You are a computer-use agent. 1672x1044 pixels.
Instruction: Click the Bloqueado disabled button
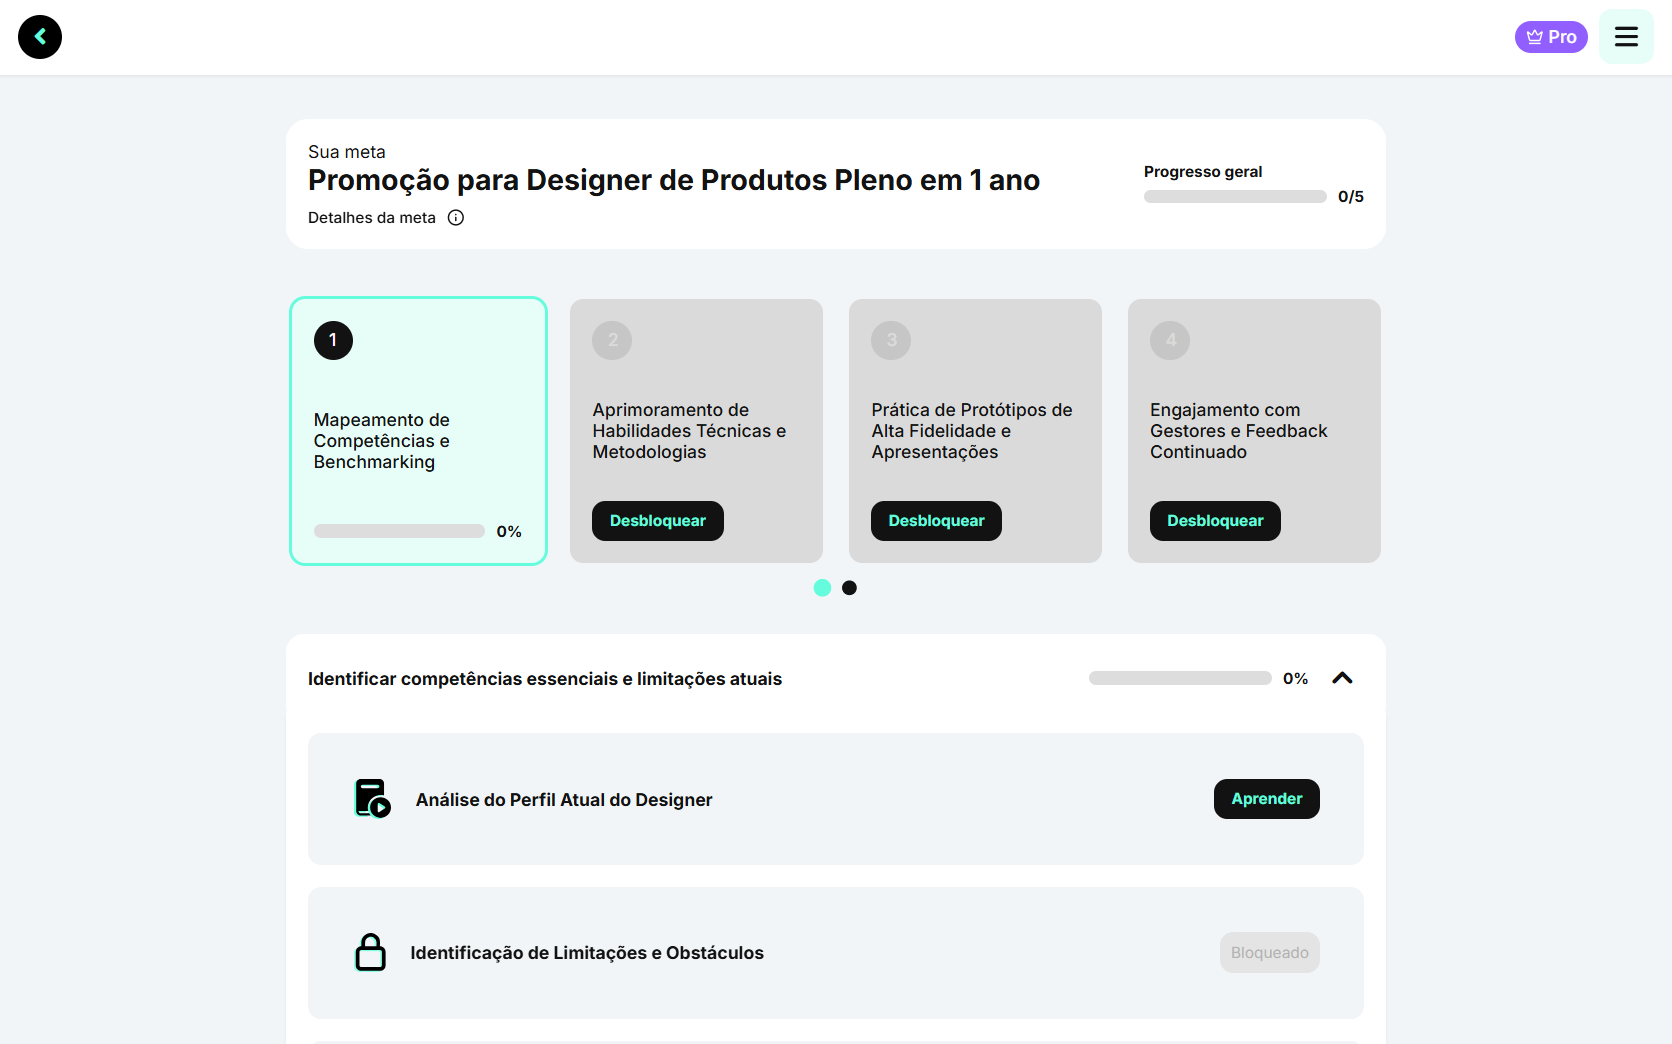[x=1269, y=953]
